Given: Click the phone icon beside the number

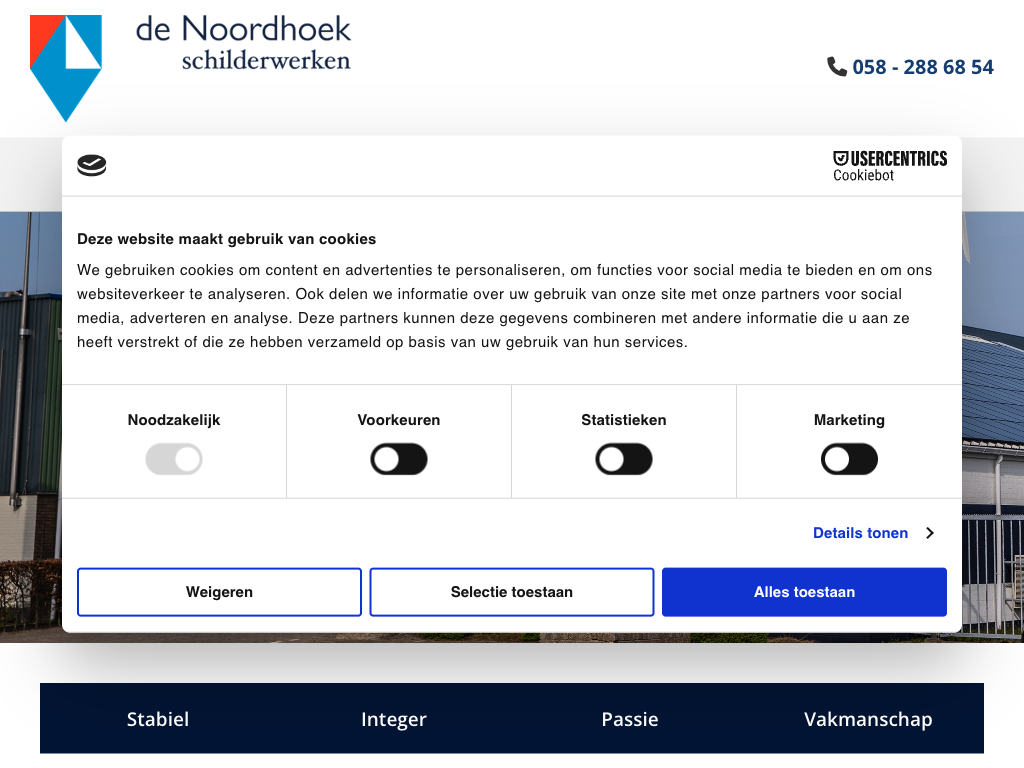Looking at the screenshot, I should (x=837, y=66).
